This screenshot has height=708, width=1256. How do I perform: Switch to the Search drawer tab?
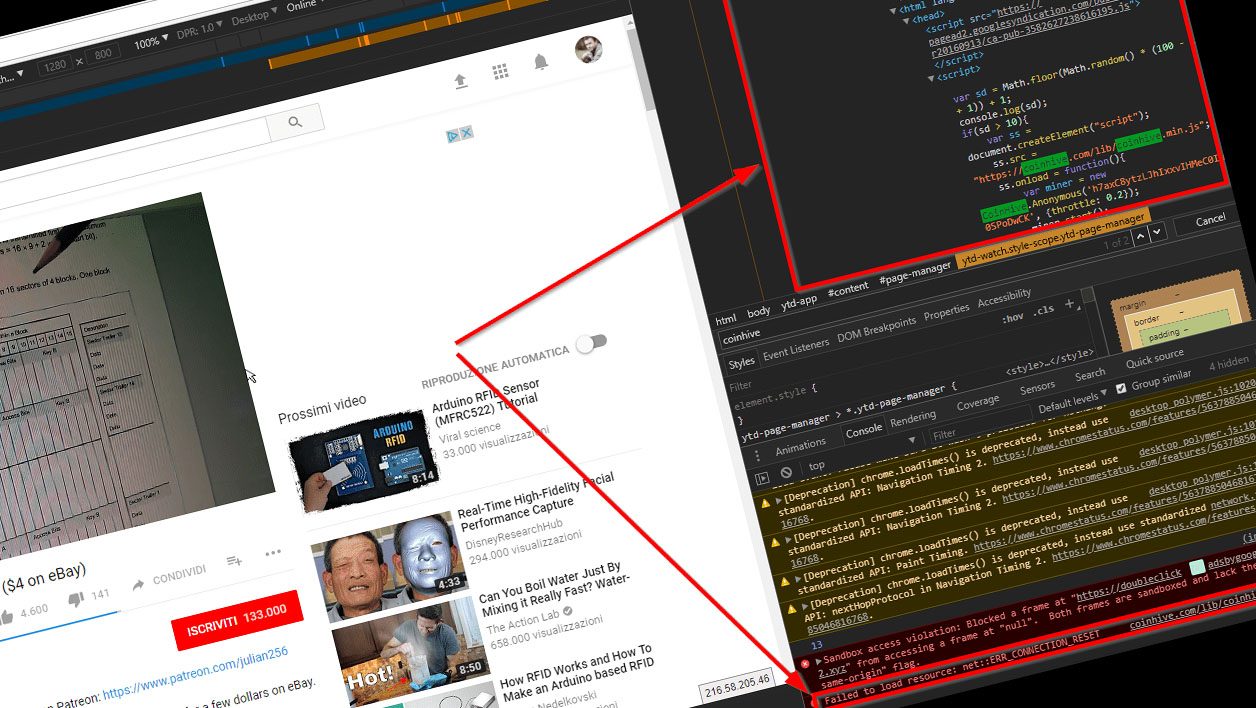pyautogui.click(x=1090, y=374)
